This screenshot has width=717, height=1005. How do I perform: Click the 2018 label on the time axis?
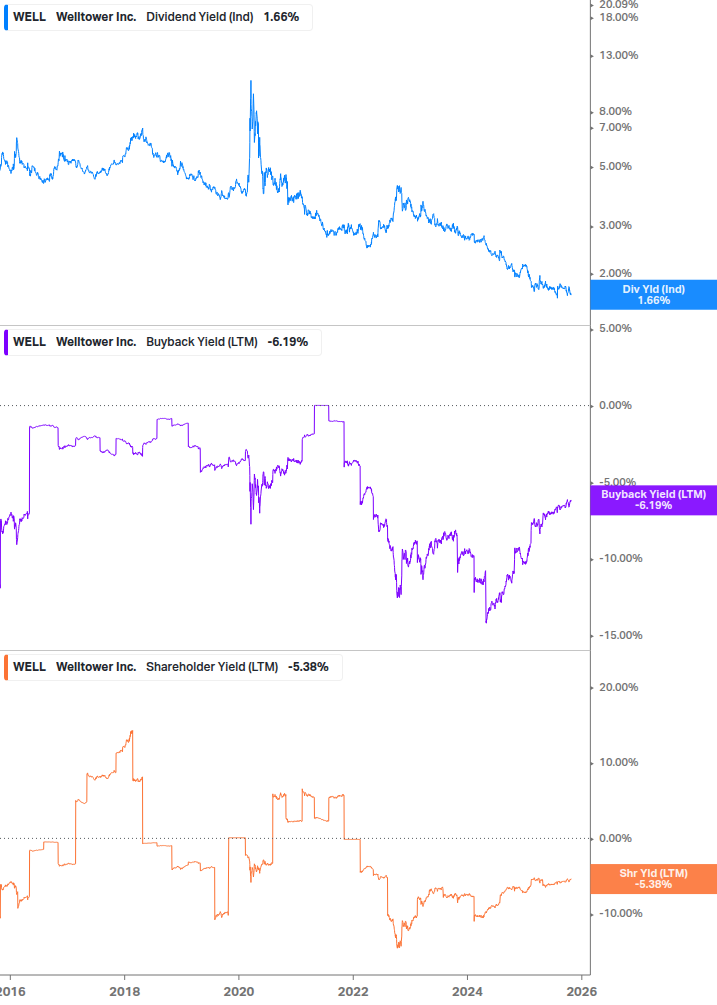[124, 991]
